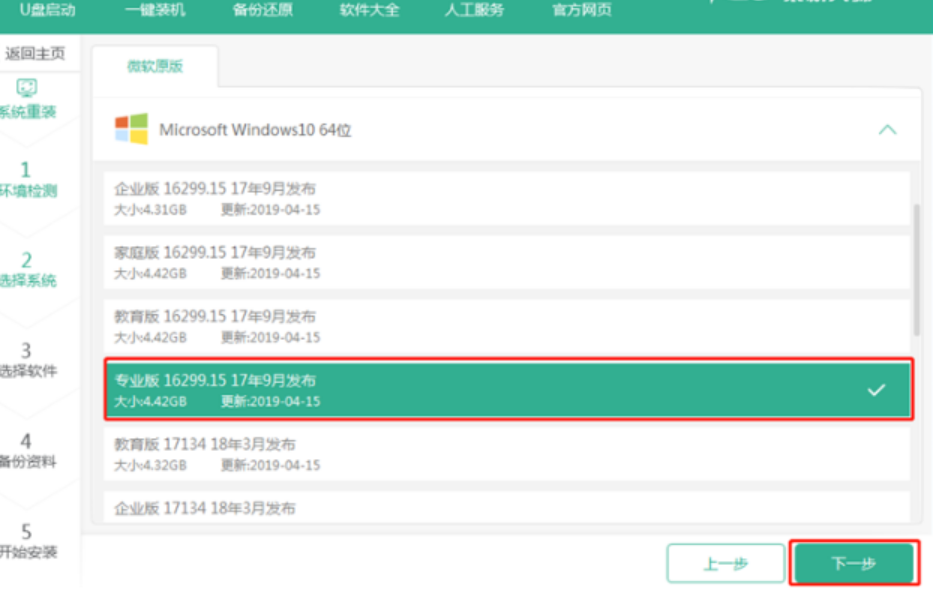The width and height of the screenshot is (933, 596).
Task: Open the 软件大全 menu item
Action: [370, 10]
